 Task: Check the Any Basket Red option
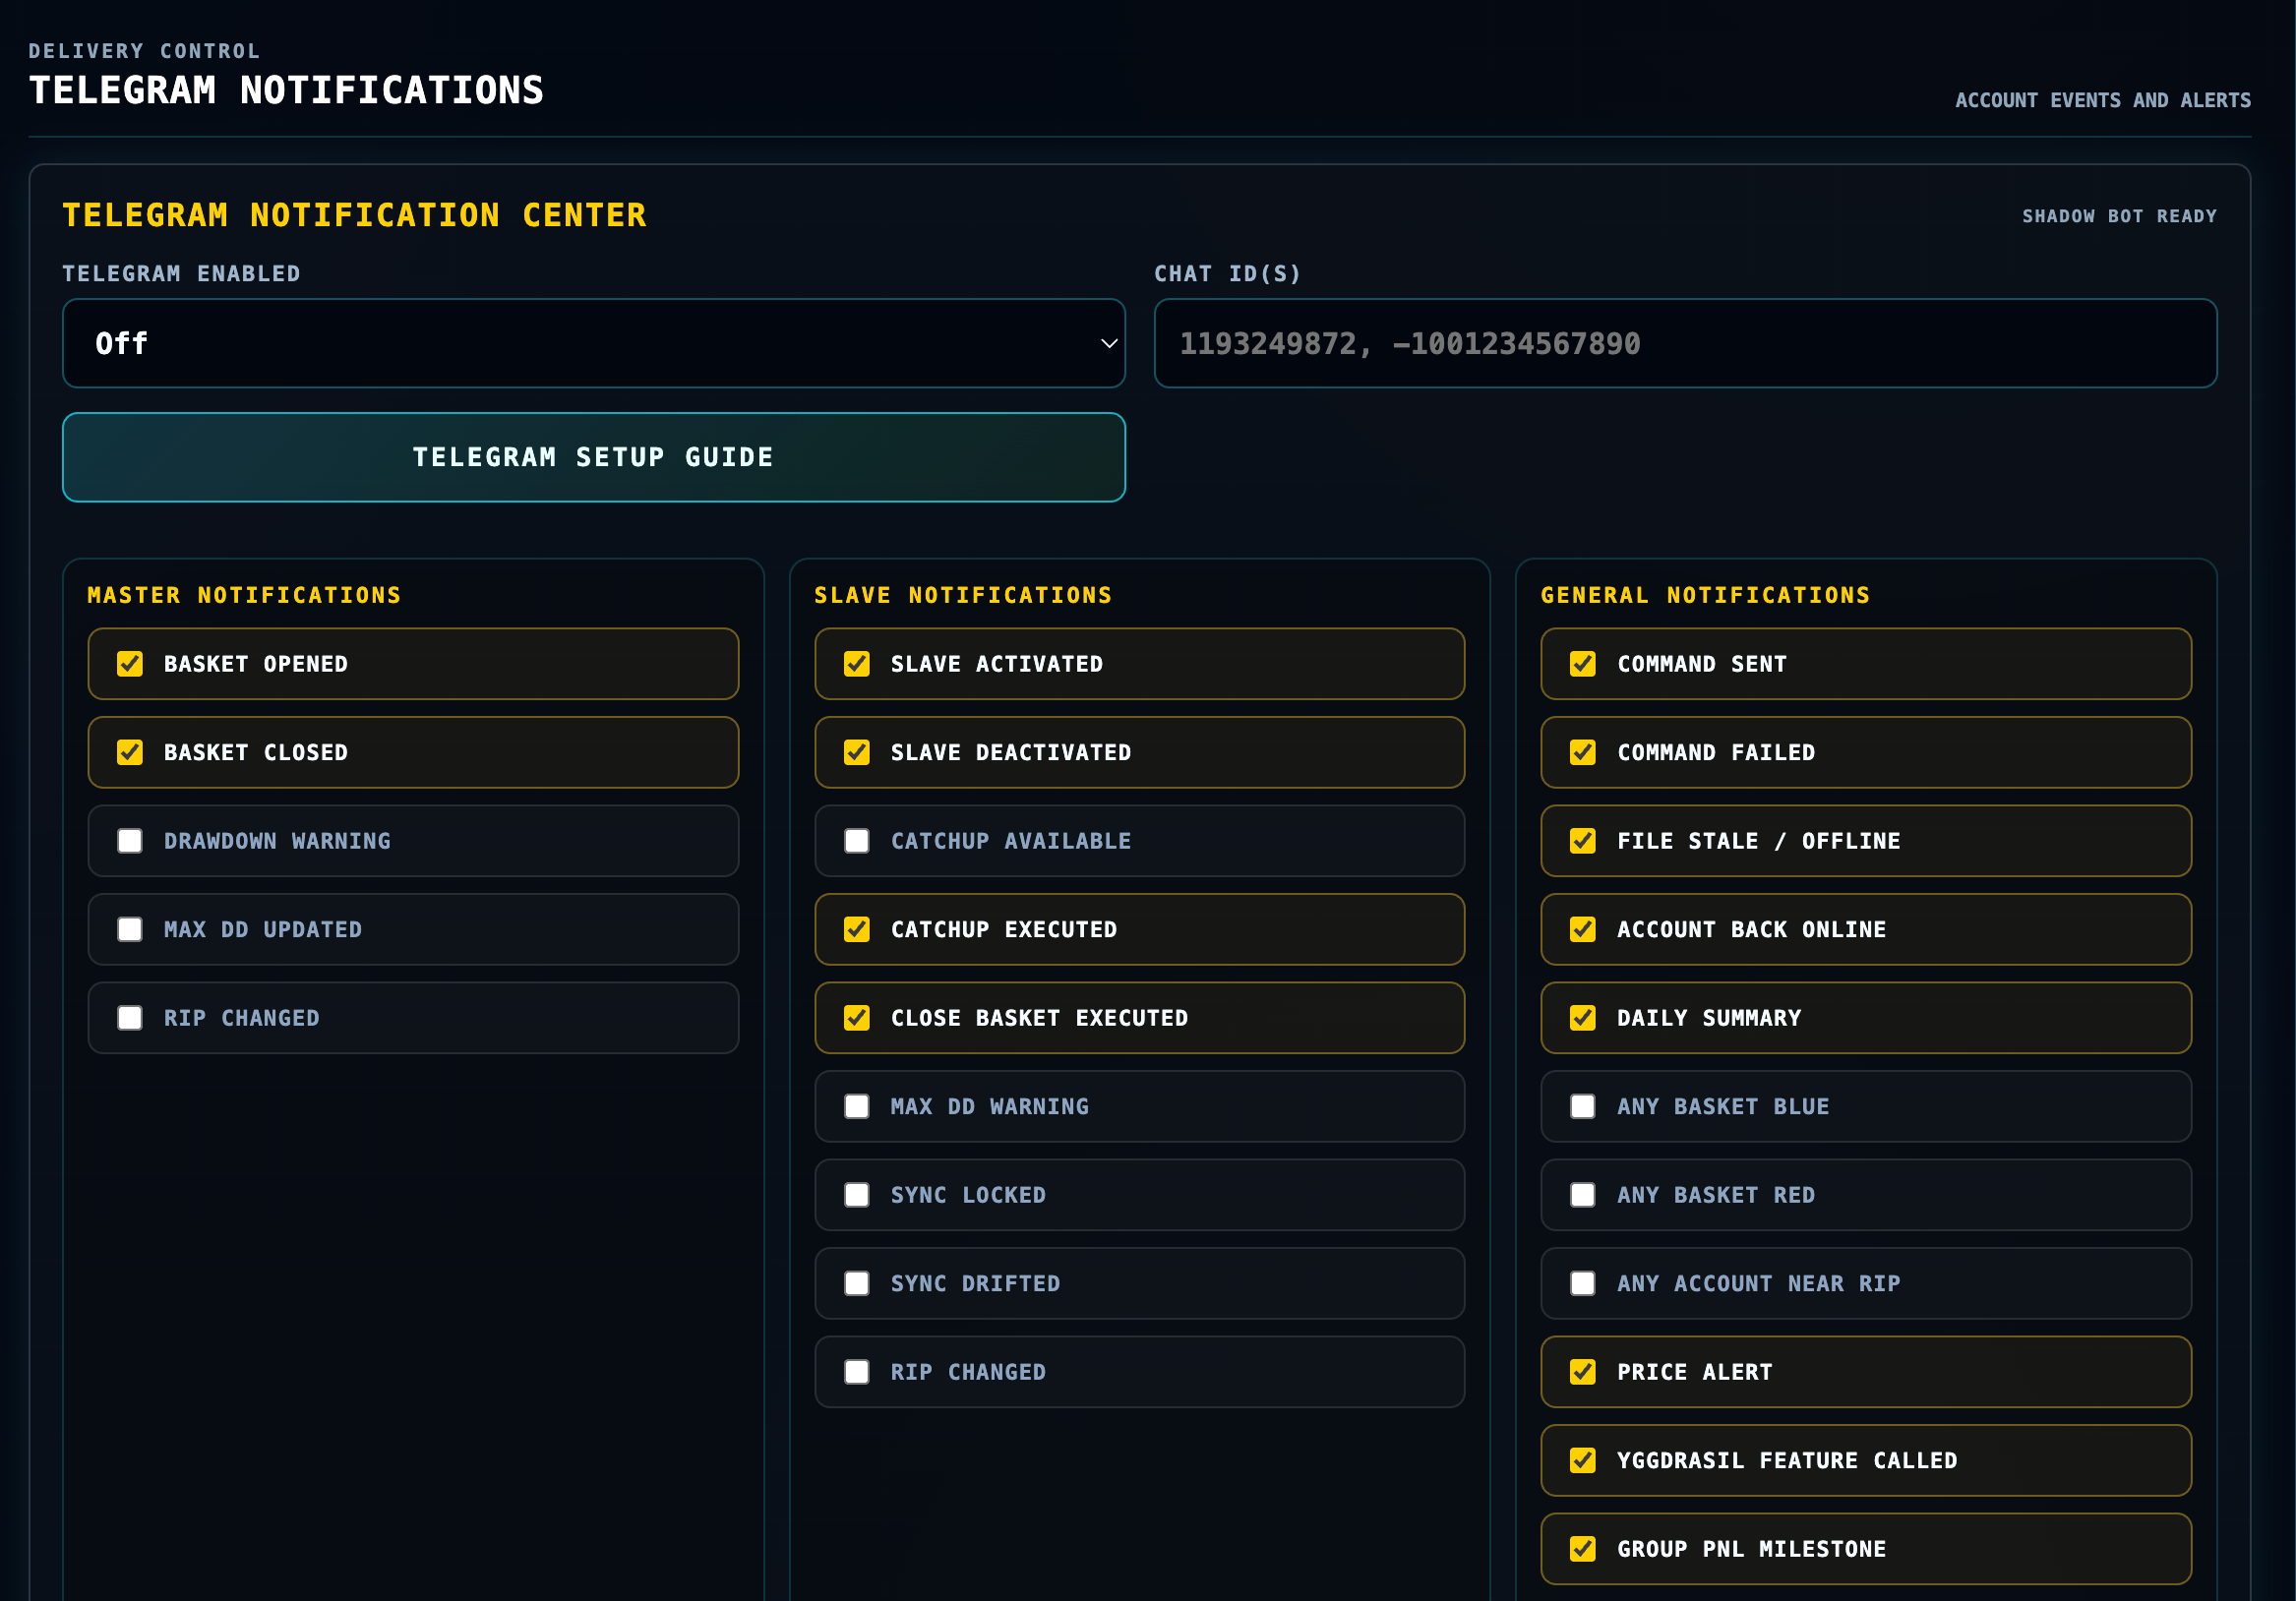(1583, 1195)
